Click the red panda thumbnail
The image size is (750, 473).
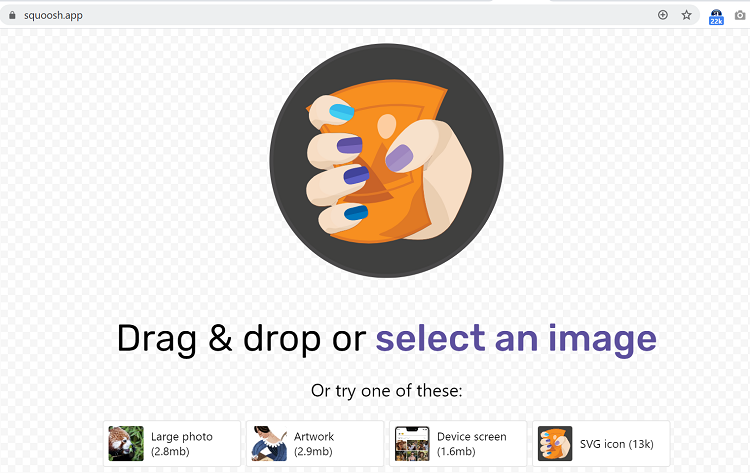[x=126, y=444]
